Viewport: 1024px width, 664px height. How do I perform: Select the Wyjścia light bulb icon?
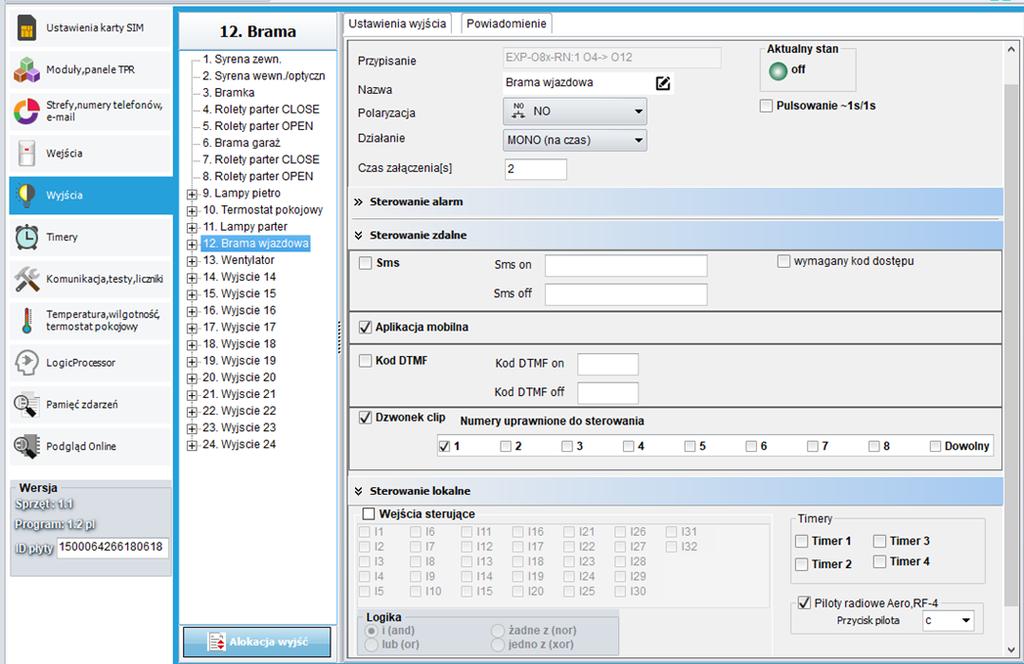coord(26,195)
